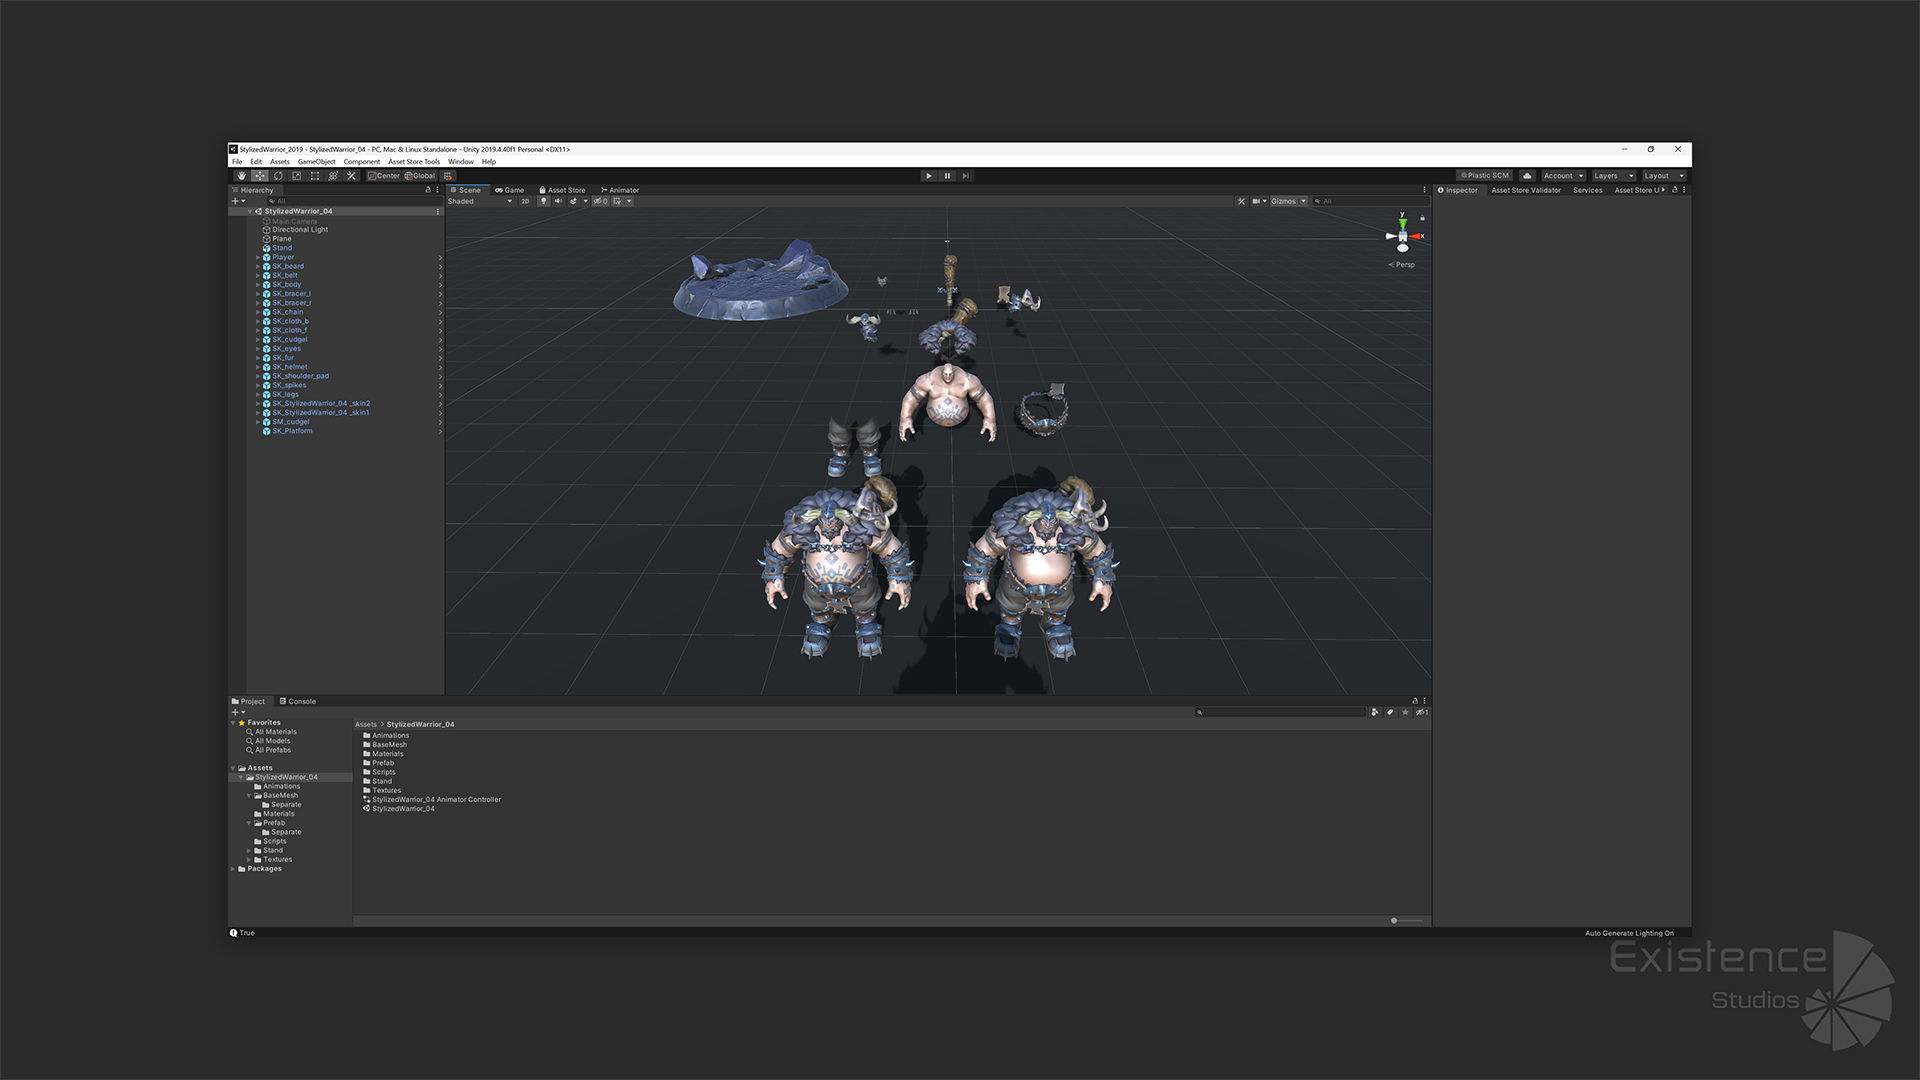The height and width of the screenshot is (1080, 1920).
Task: Open the Layers dropdown
Action: [1613, 176]
